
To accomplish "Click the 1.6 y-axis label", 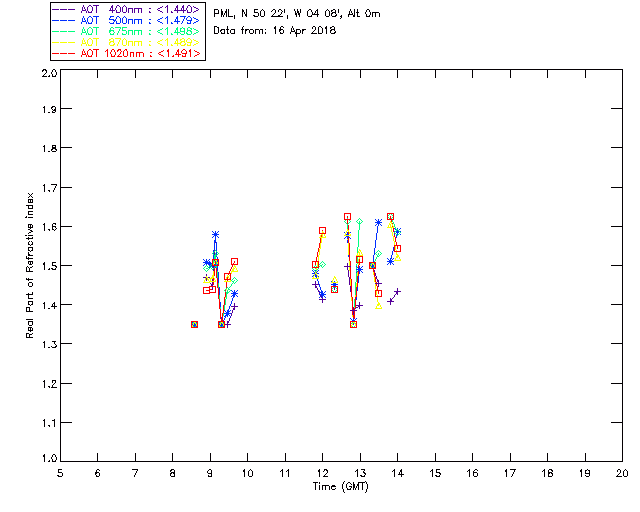I will click(x=49, y=227).
